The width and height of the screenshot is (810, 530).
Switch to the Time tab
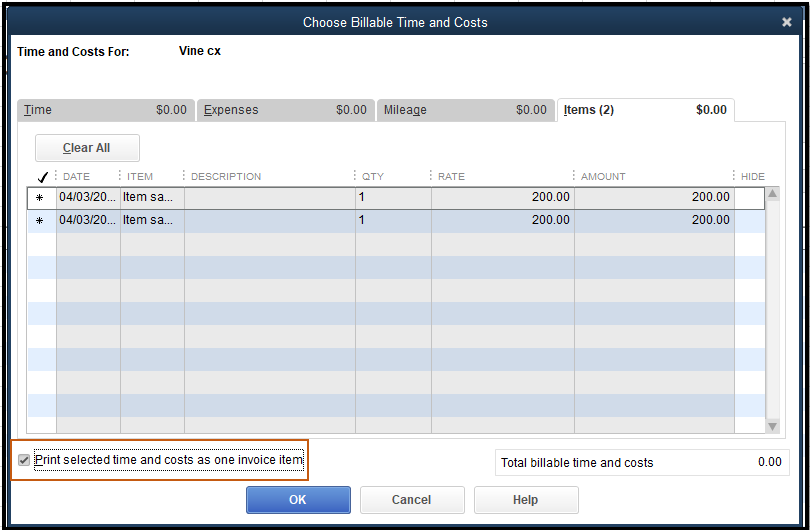tap(106, 110)
